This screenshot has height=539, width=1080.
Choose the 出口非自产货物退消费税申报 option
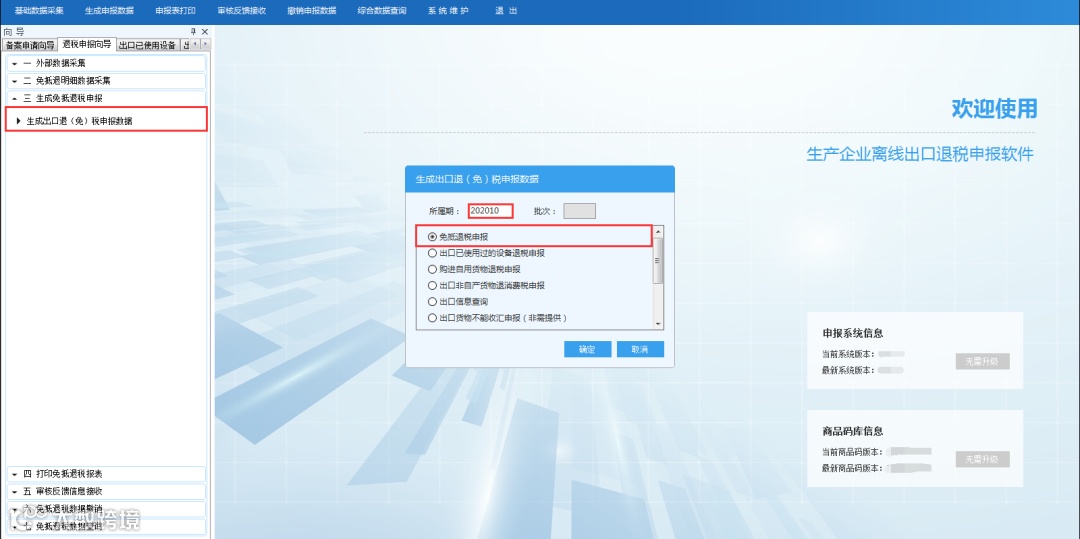coord(486,286)
